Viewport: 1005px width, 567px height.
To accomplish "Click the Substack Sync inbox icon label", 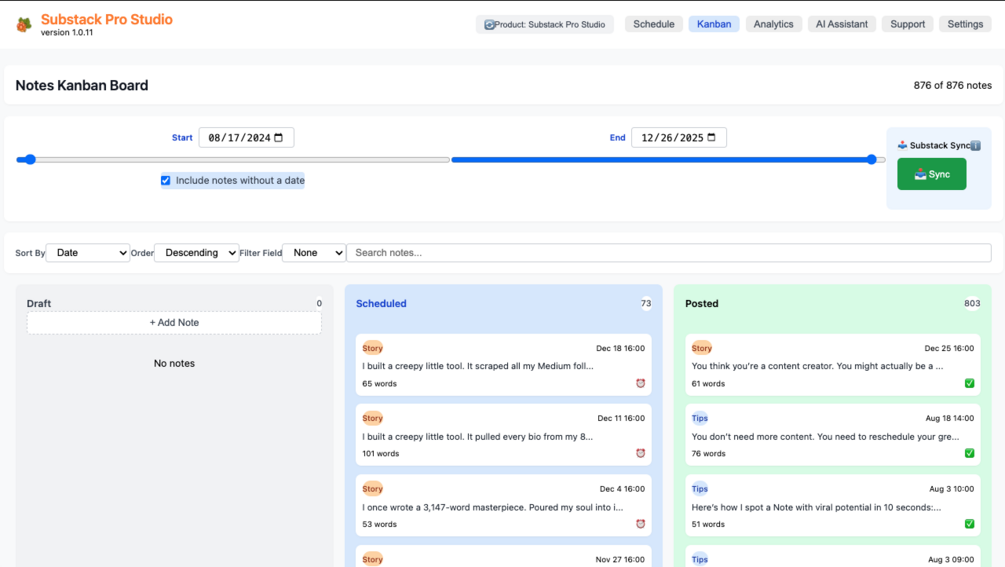I will click(902, 145).
